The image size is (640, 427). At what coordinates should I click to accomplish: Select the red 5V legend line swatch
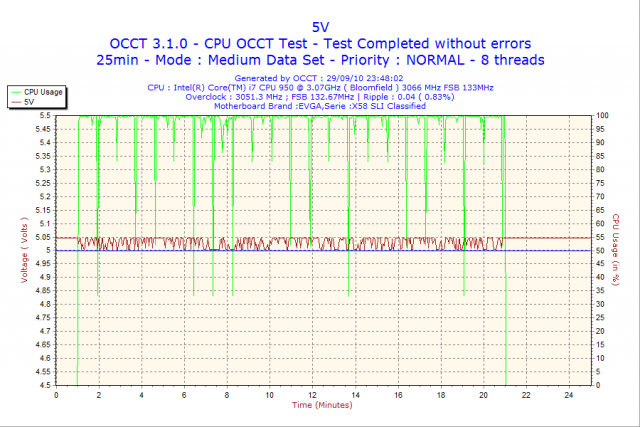[16, 102]
